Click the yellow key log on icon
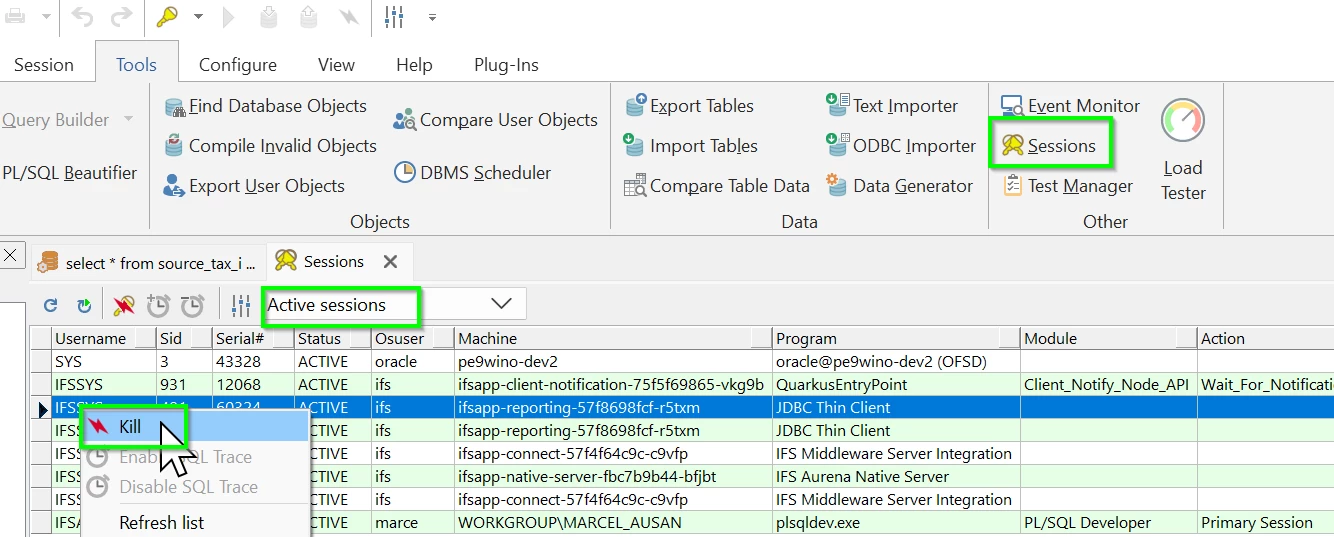 pyautogui.click(x=167, y=17)
